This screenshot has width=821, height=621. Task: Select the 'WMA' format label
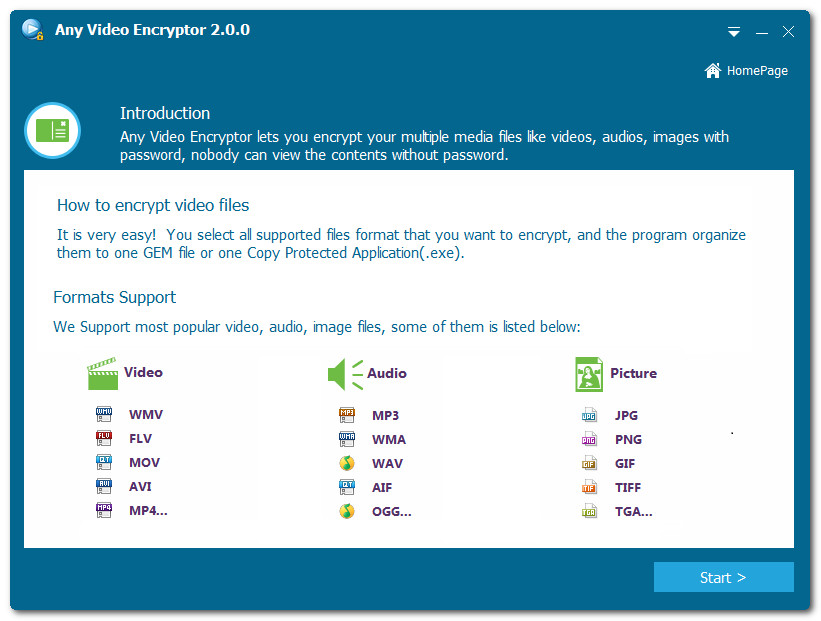coord(389,440)
